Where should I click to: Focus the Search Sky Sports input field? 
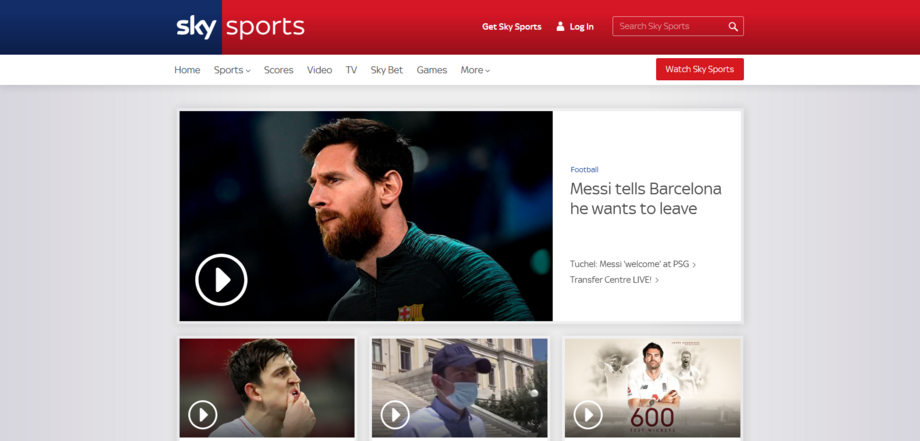(x=668, y=27)
